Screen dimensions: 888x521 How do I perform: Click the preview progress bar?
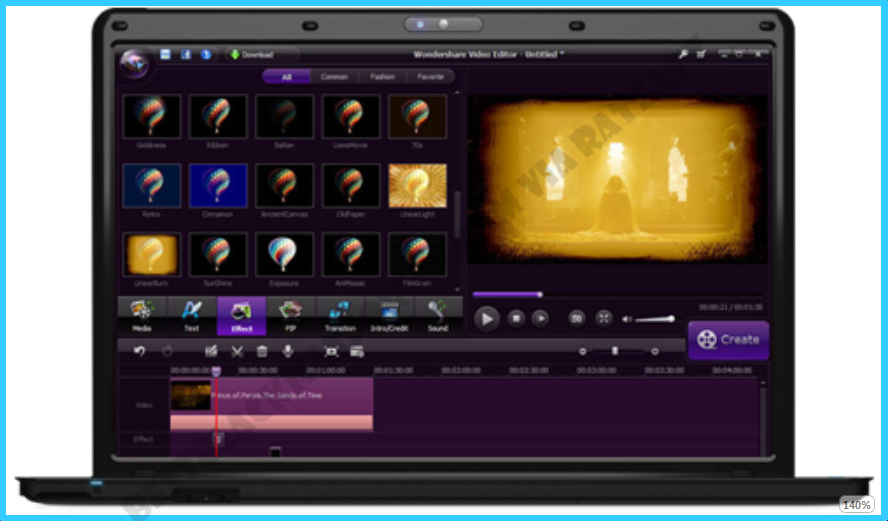617,294
